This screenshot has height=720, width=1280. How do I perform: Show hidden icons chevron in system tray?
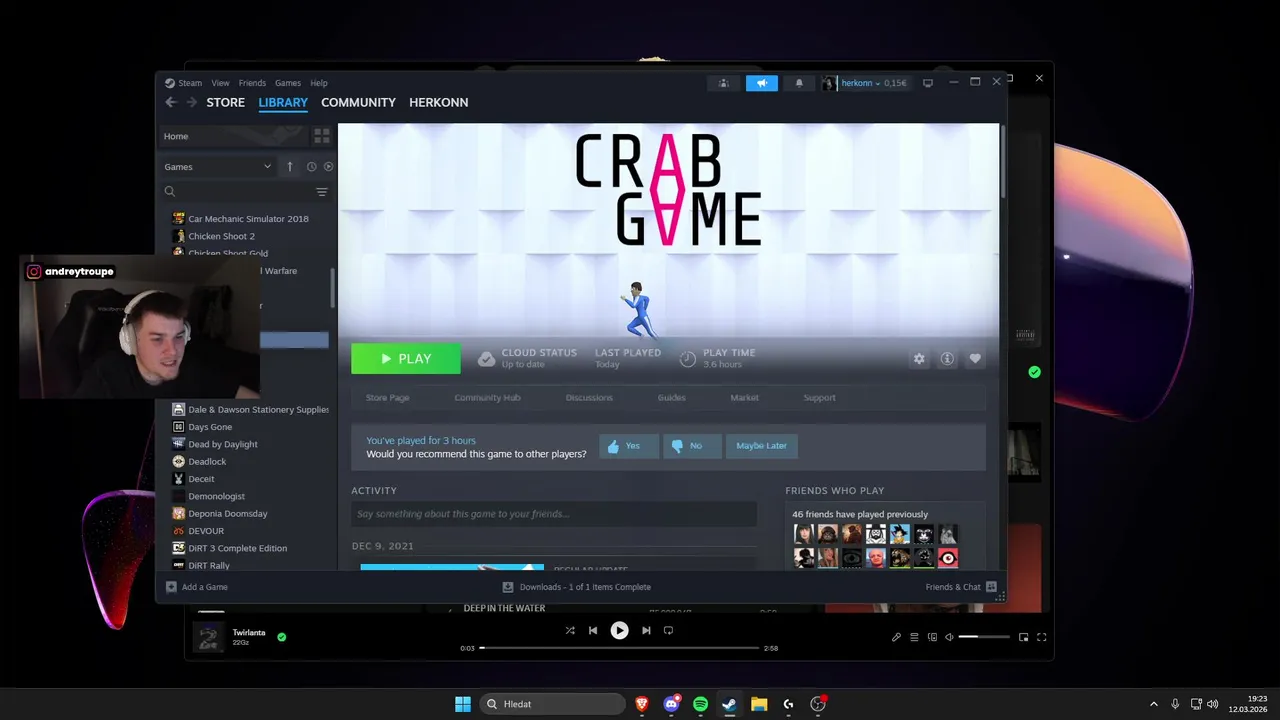(1154, 704)
